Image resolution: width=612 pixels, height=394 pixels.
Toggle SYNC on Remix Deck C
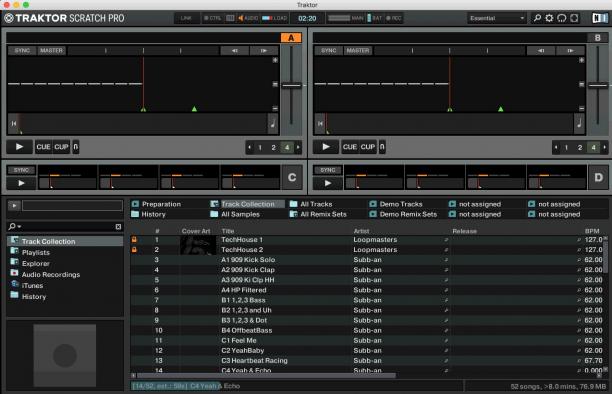[21, 170]
